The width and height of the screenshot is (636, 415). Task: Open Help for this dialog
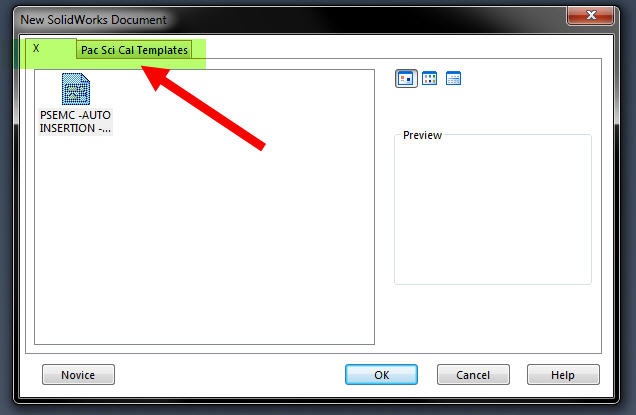[563, 374]
